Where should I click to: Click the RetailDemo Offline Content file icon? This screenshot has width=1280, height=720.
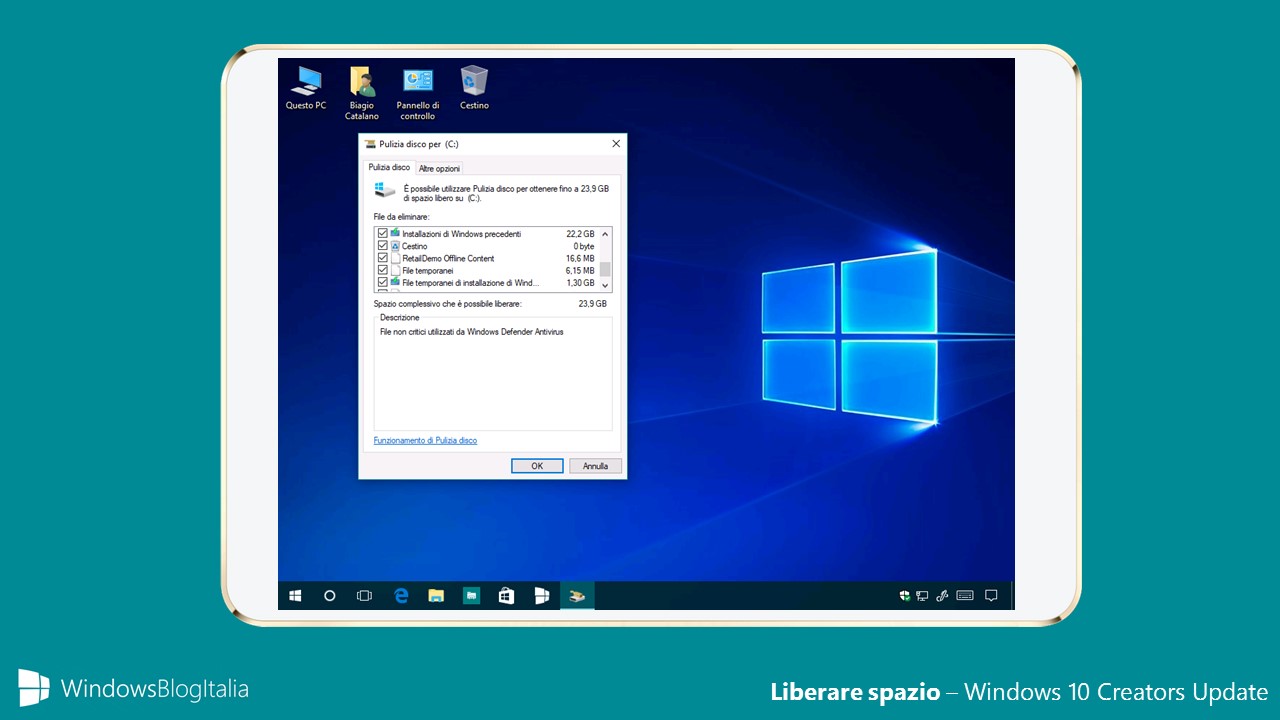click(x=395, y=258)
